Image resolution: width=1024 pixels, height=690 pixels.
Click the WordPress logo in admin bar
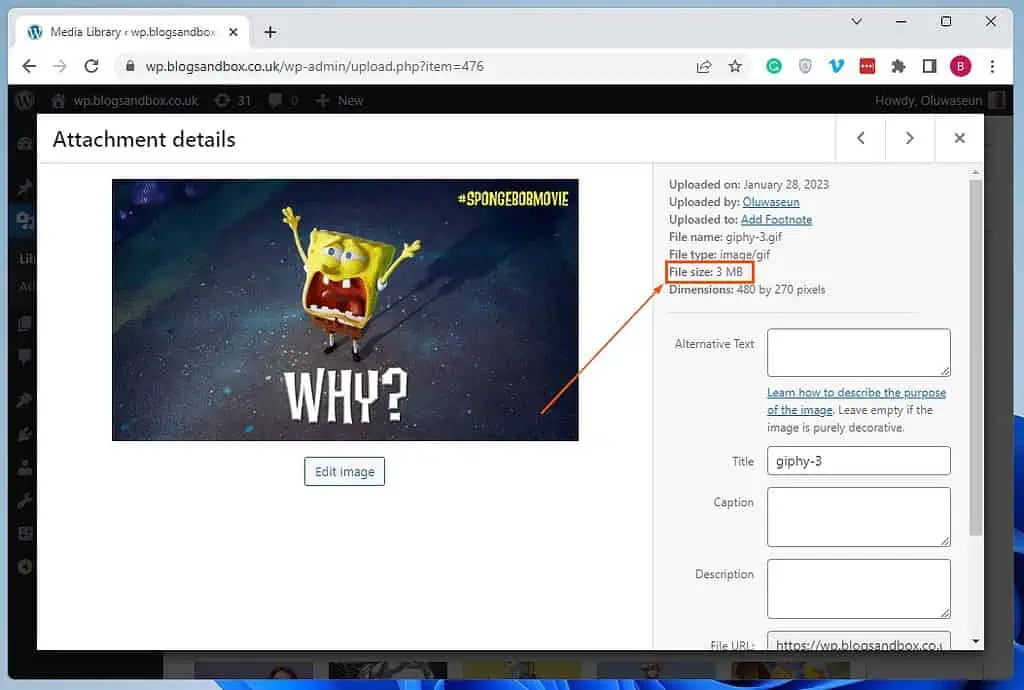click(x=24, y=101)
